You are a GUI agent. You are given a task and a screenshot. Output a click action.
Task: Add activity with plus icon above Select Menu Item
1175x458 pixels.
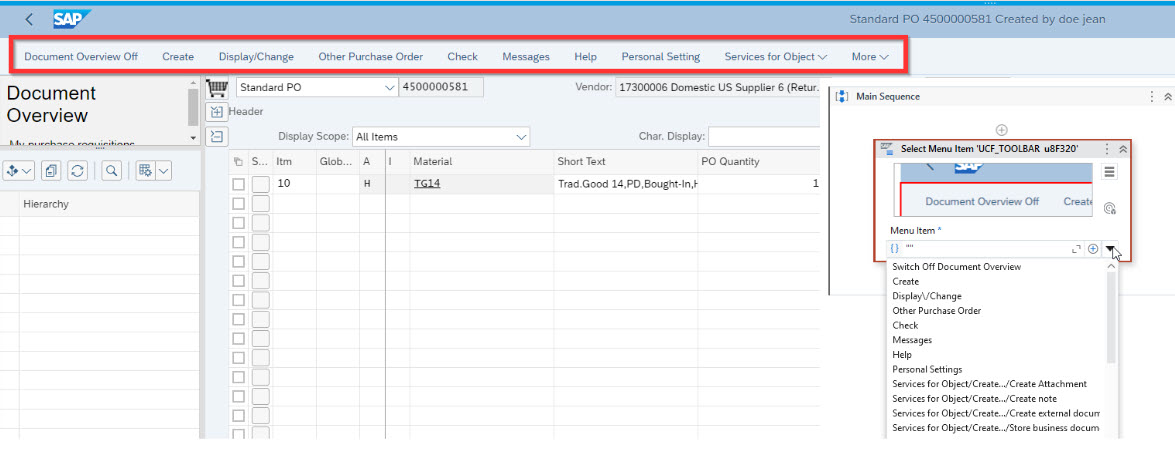click(x=1001, y=130)
